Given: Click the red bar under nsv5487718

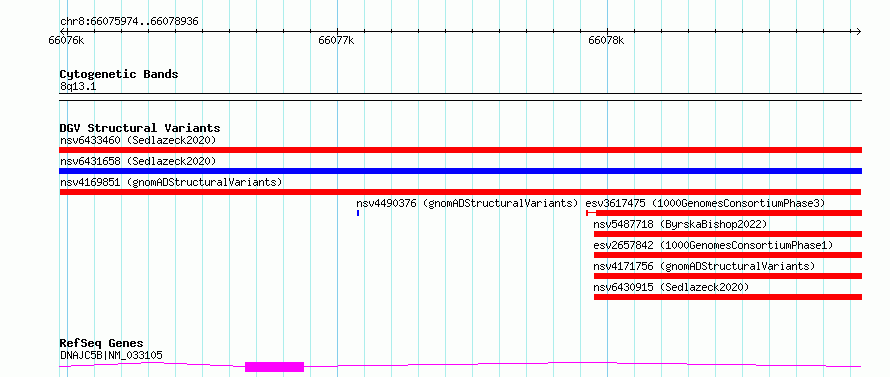Looking at the screenshot, I should point(728,234).
